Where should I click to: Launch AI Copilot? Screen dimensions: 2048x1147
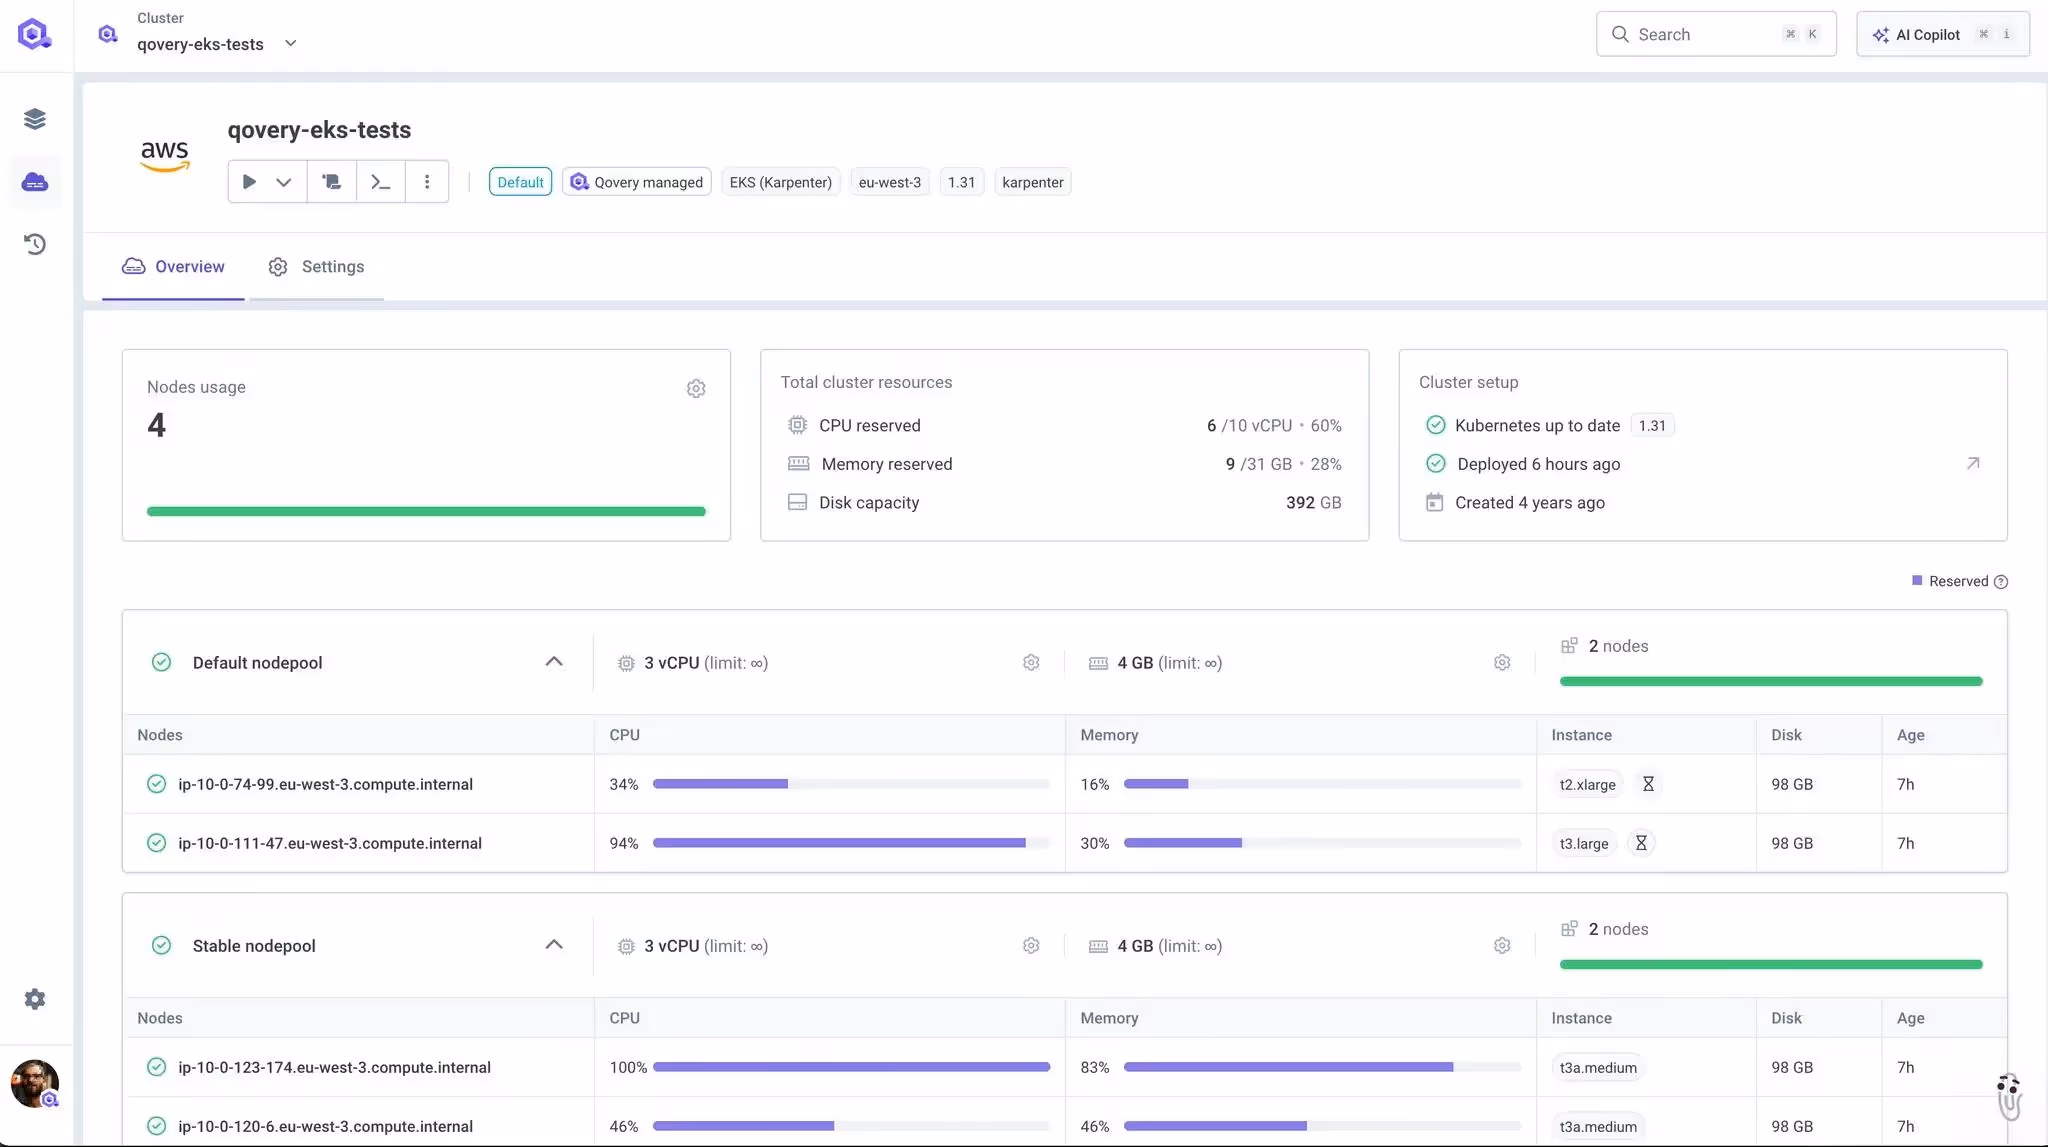tap(1925, 33)
